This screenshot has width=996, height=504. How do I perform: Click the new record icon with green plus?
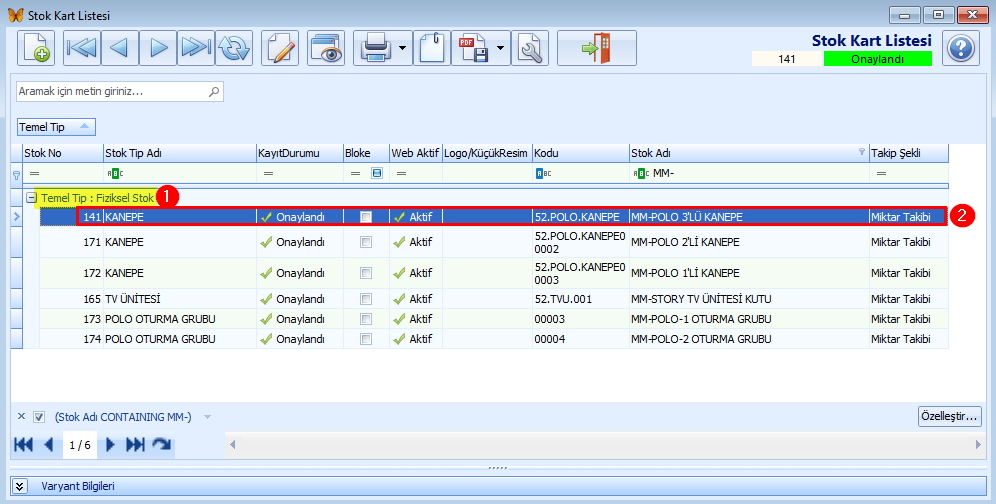pos(36,48)
